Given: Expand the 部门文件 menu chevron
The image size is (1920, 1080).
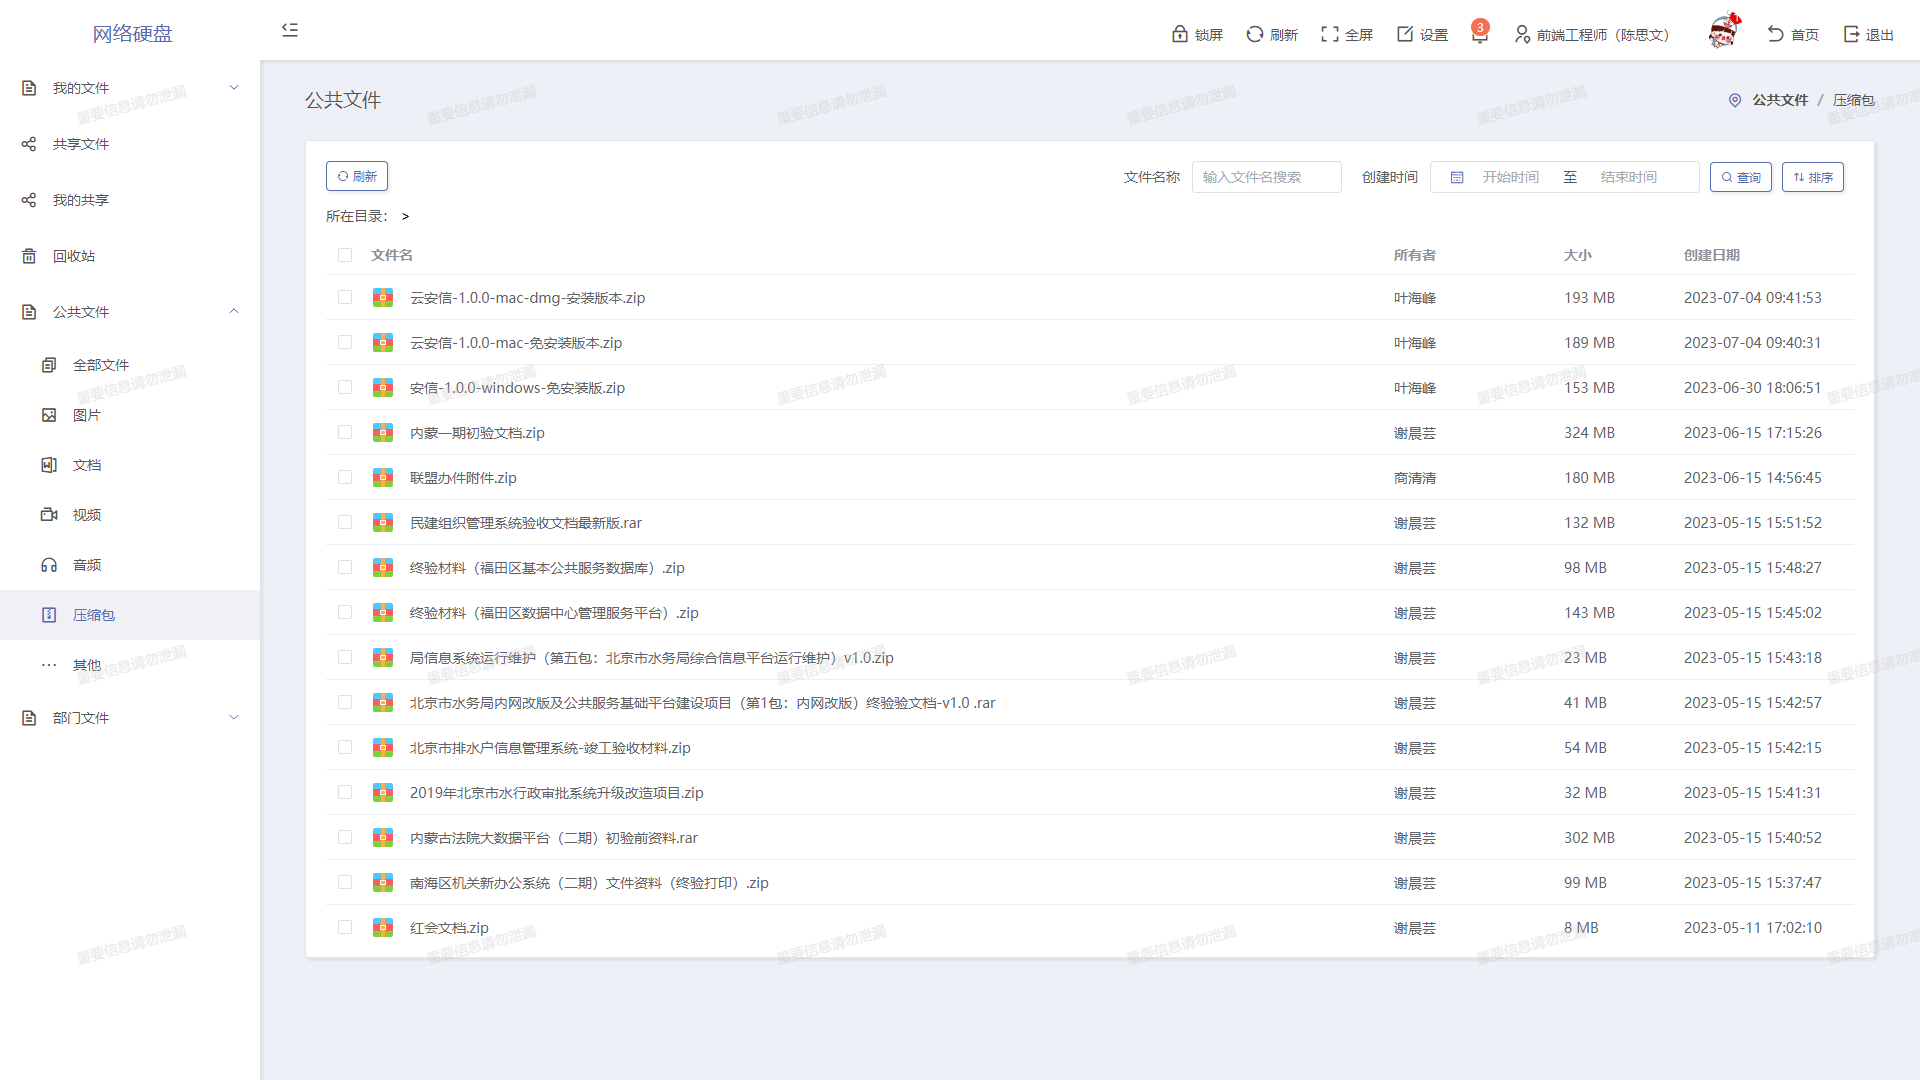Looking at the screenshot, I should pyautogui.click(x=234, y=717).
